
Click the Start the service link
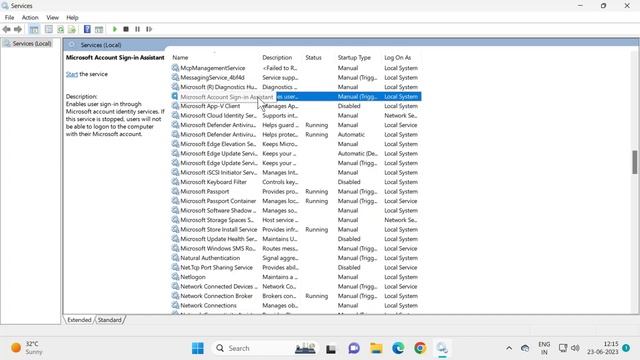click(x=72, y=74)
